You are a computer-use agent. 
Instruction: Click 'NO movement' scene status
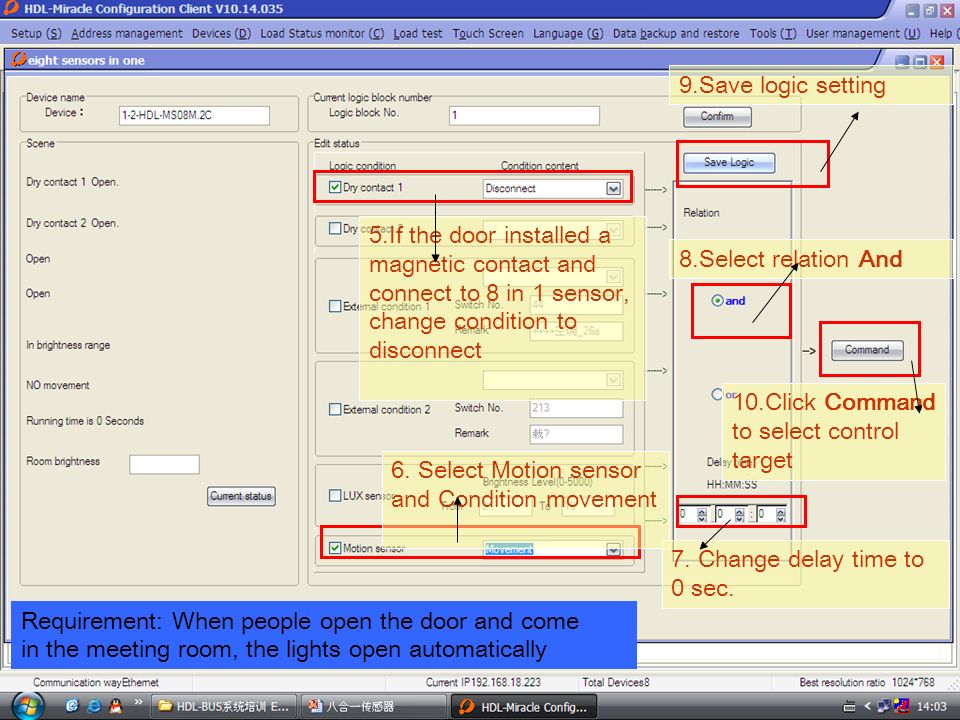click(x=58, y=385)
